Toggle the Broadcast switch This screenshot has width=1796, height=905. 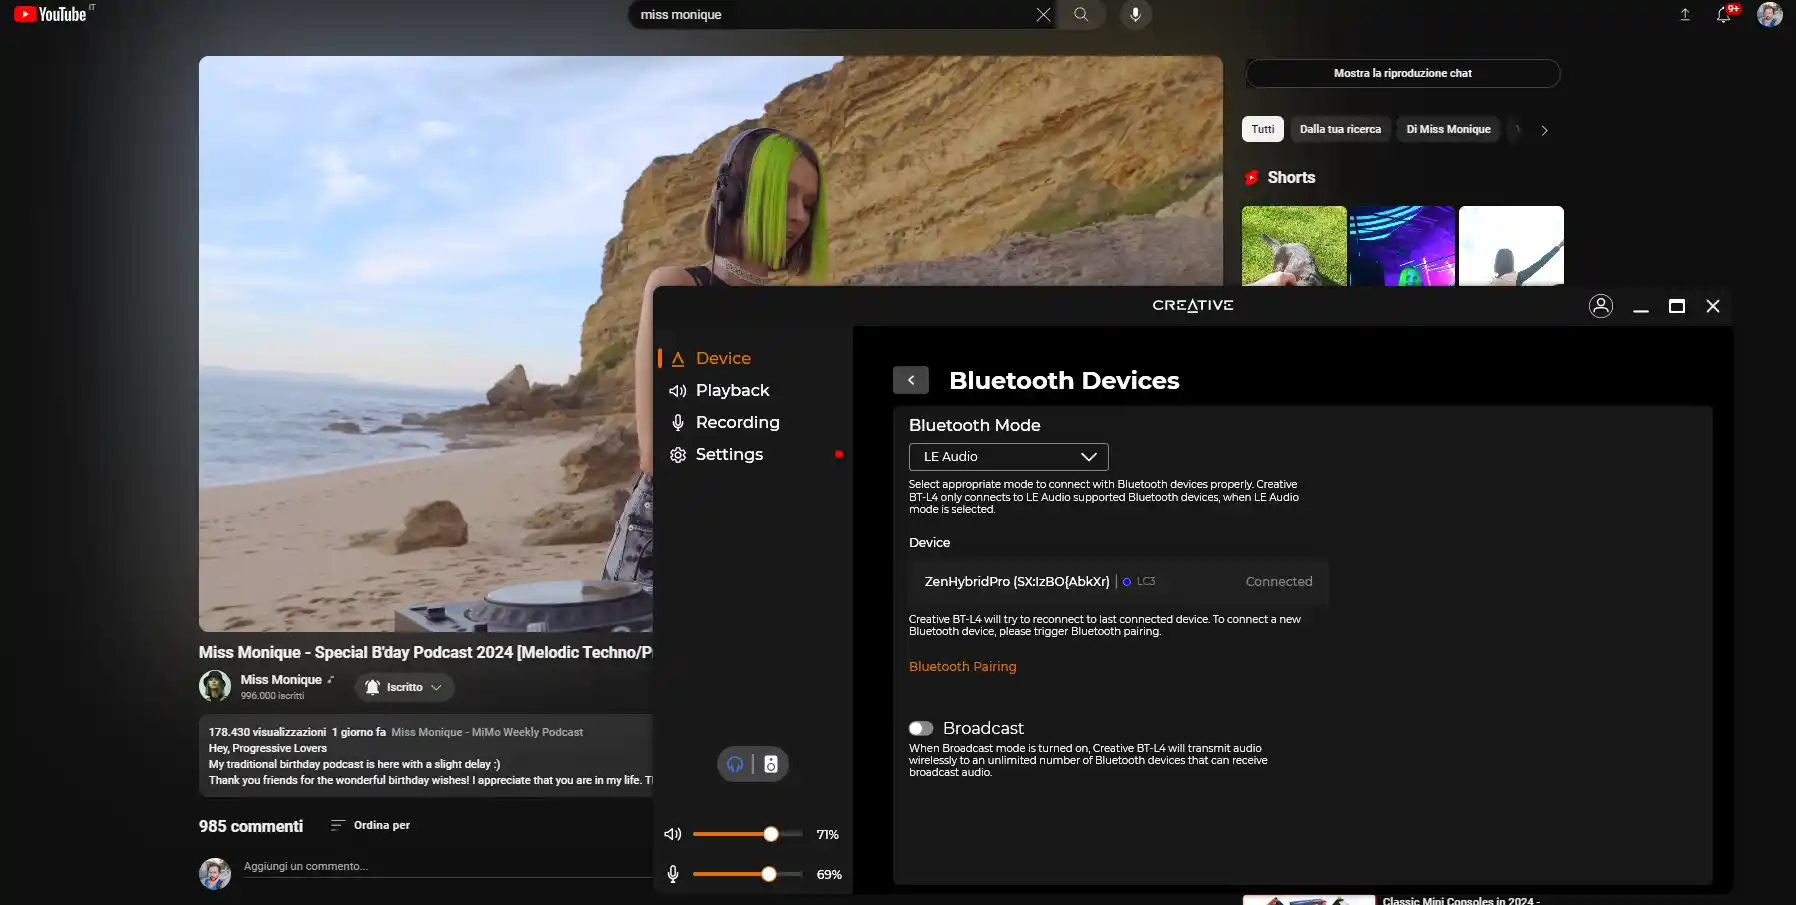click(921, 728)
